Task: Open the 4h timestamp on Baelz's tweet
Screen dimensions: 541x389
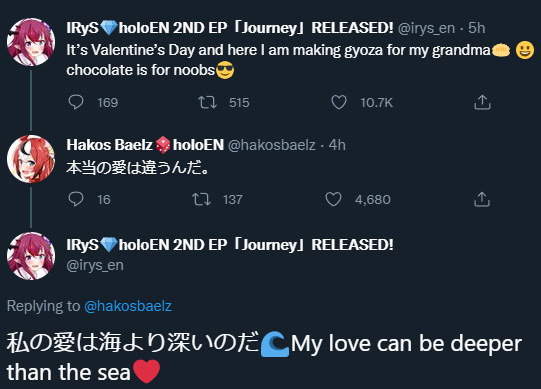Action: 337,145
